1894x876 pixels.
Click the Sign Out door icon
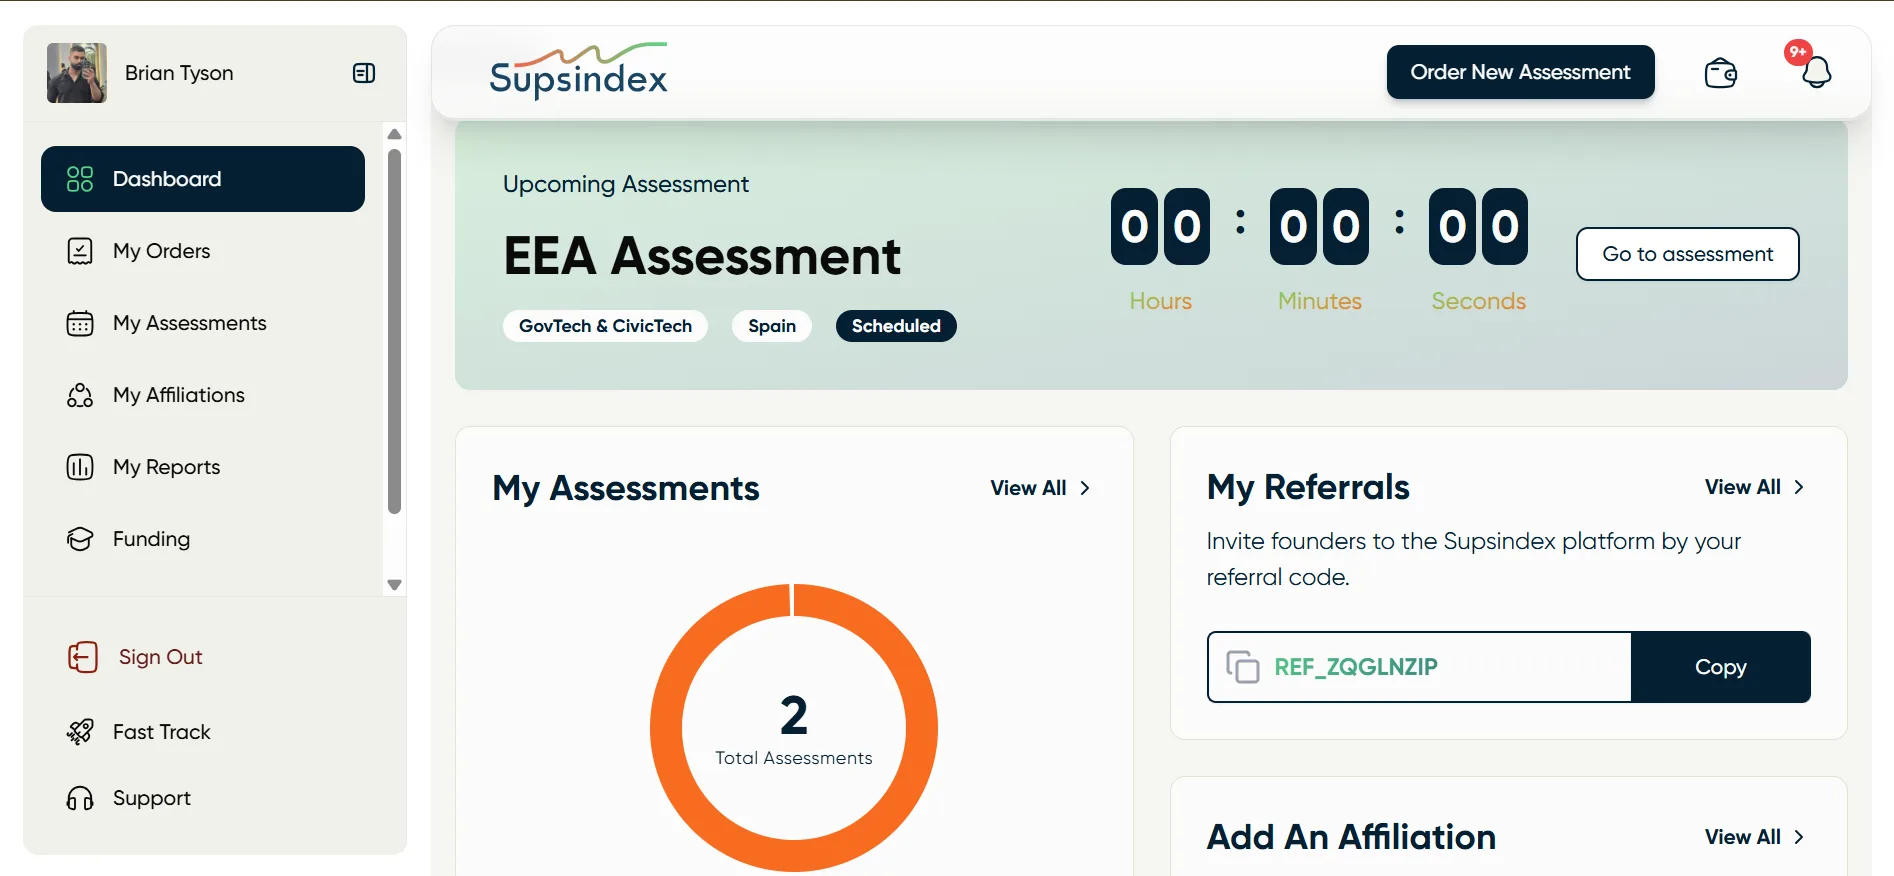coord(83,657)
